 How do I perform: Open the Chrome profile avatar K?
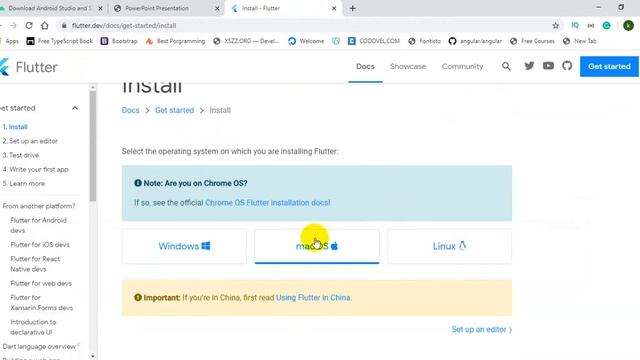click(628, 25)
